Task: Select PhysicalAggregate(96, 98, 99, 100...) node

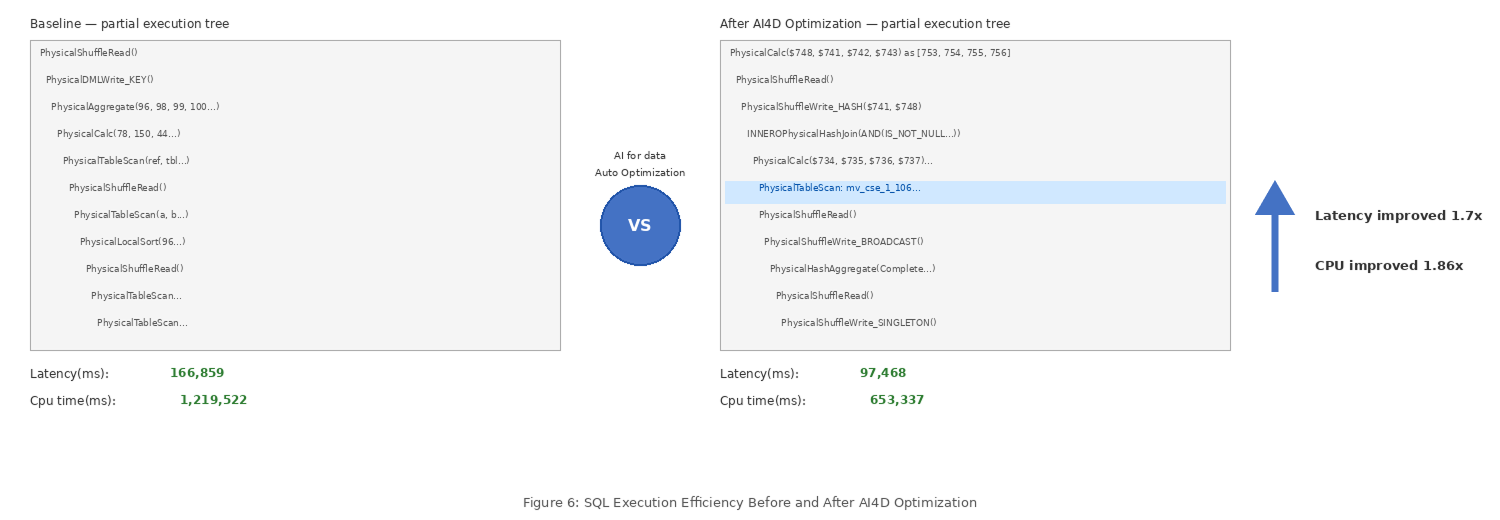Action: point(135,107)
